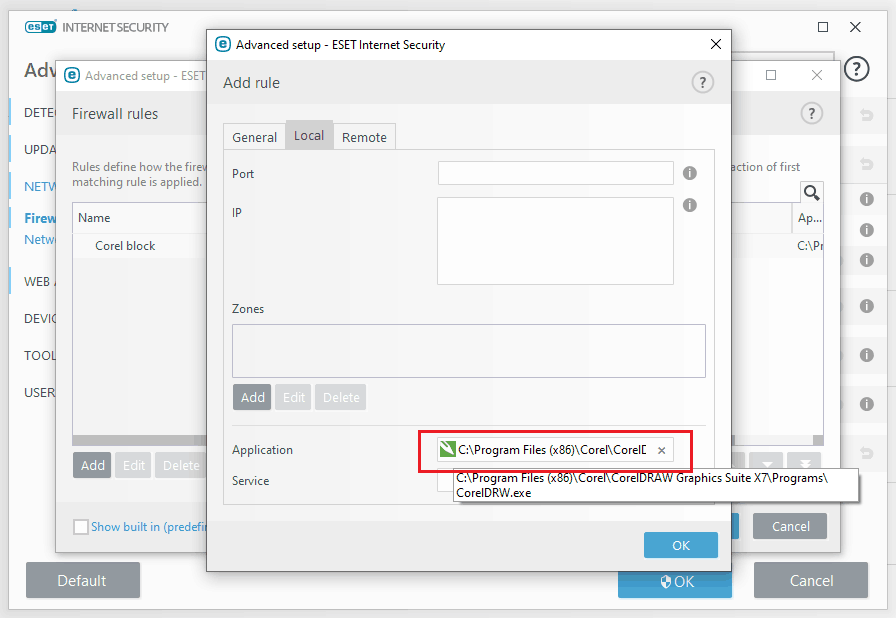Click the info icon next to IP field
The height and width of the screenshot is (618, 896).
(690, 204)
